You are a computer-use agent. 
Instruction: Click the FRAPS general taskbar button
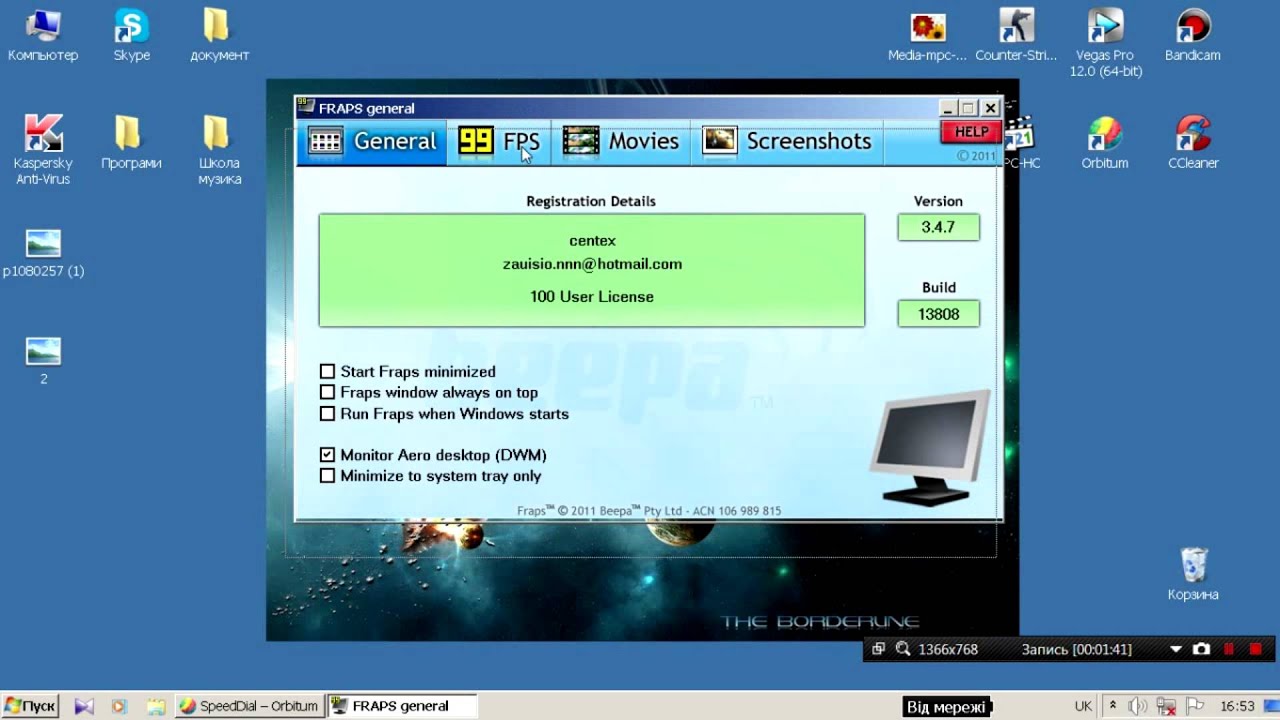(401, 706)
